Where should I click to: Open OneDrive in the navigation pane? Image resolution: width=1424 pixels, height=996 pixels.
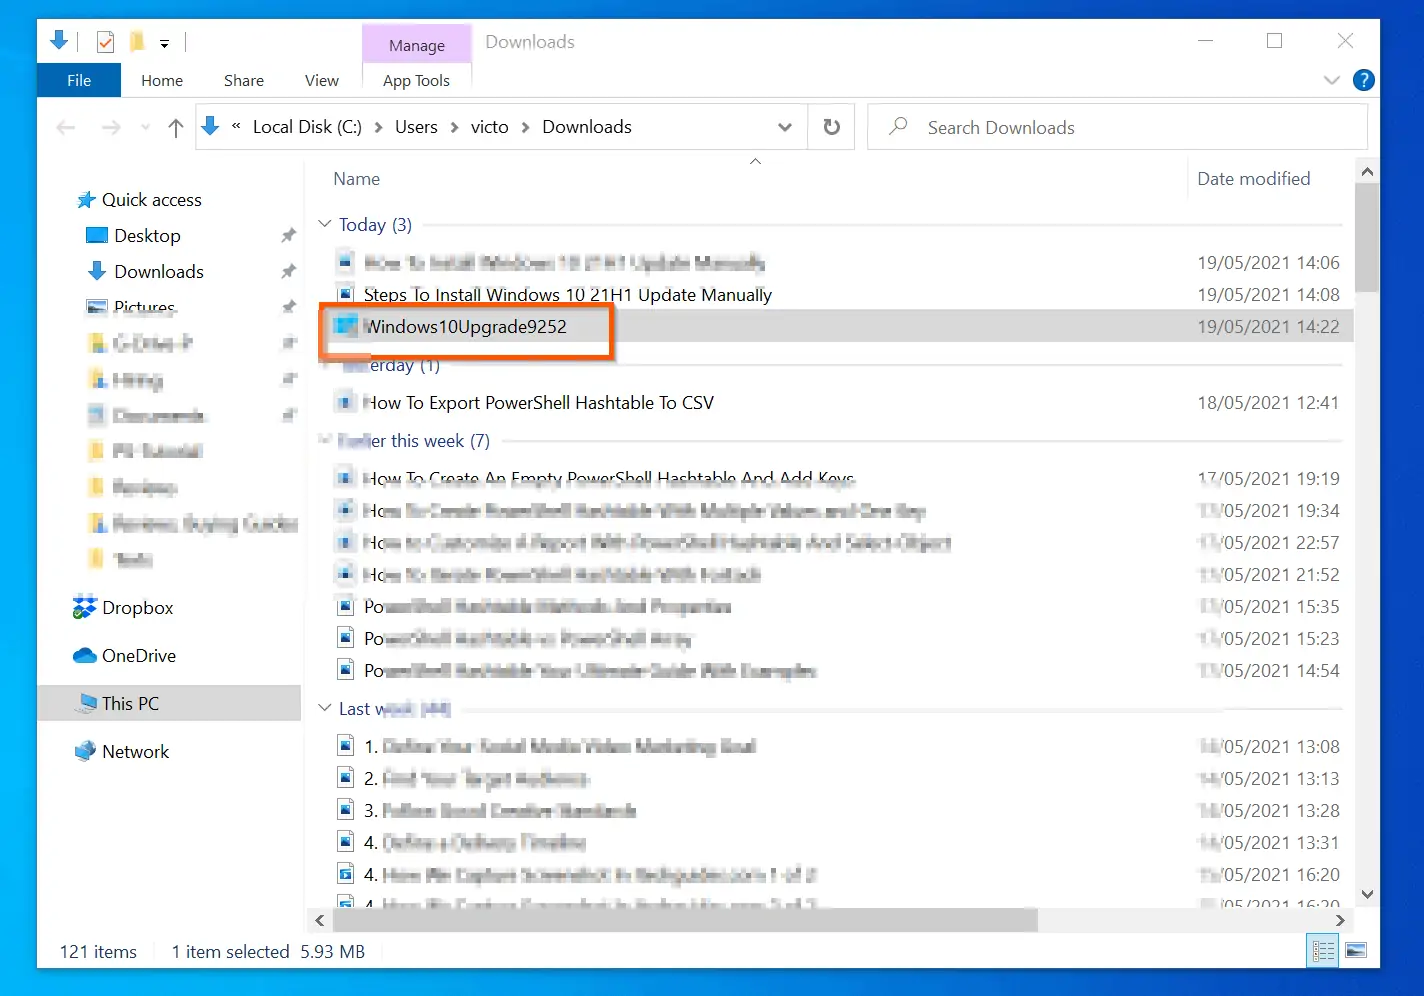pyautogui.click(x=139, y=656)
